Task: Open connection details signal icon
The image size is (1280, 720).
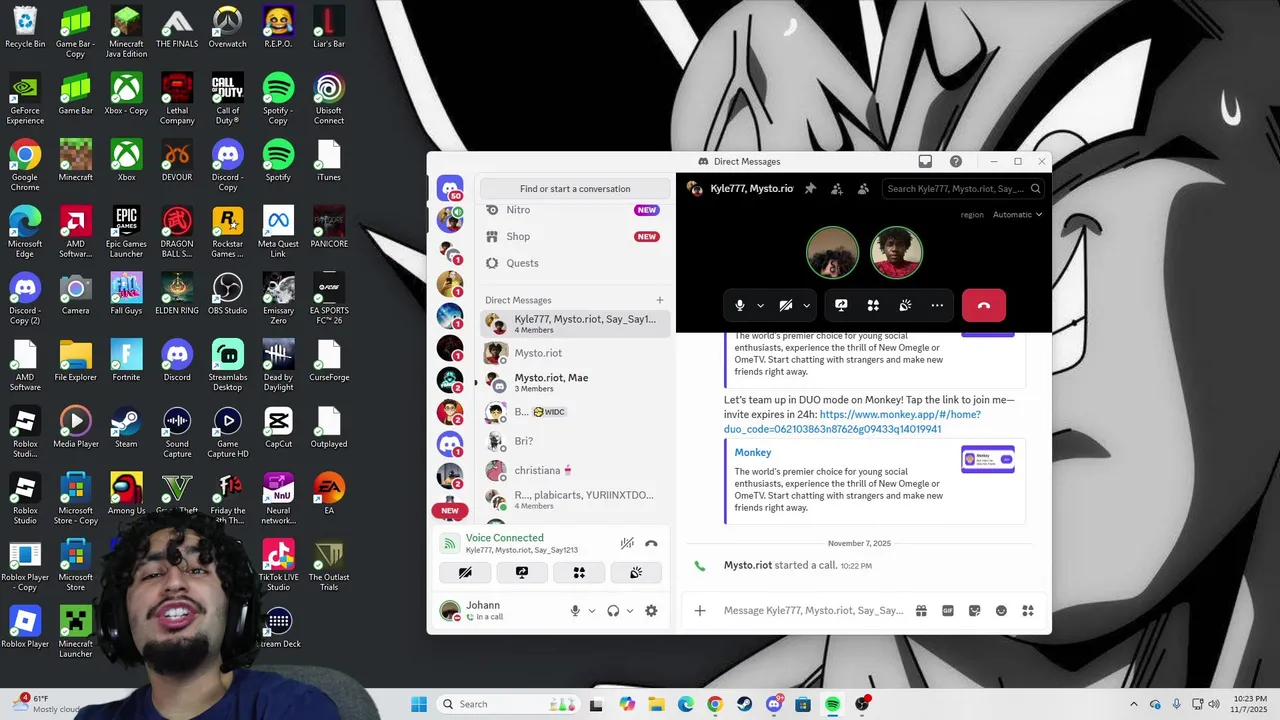Action: coord(450,543)
